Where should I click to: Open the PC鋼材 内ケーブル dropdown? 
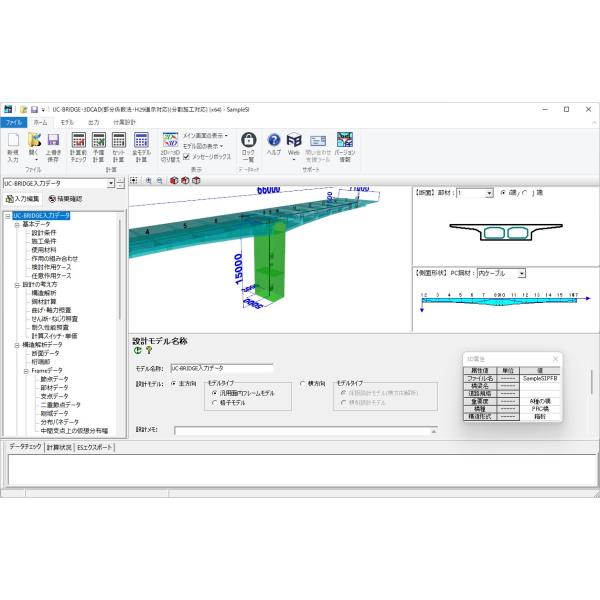click(501, 273)
